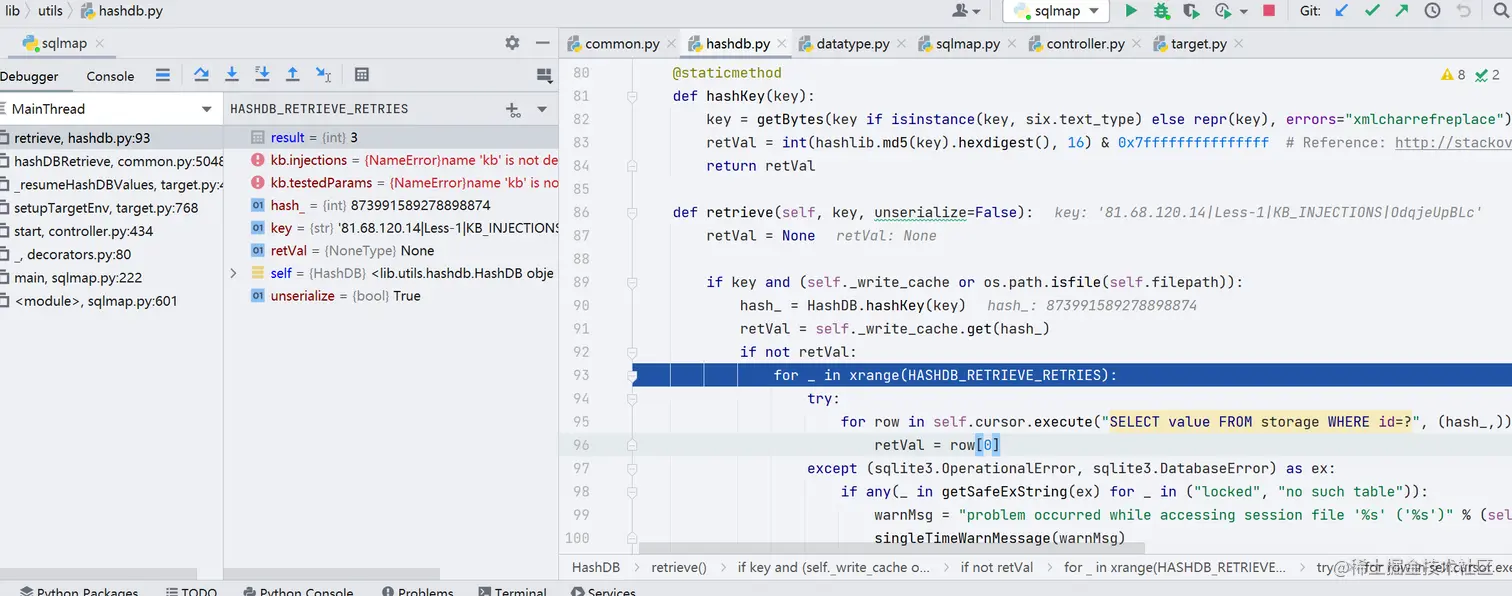Add a new watch with plus icon
Viewport: 1512px width, 596px height.
[x=512, y=109]
